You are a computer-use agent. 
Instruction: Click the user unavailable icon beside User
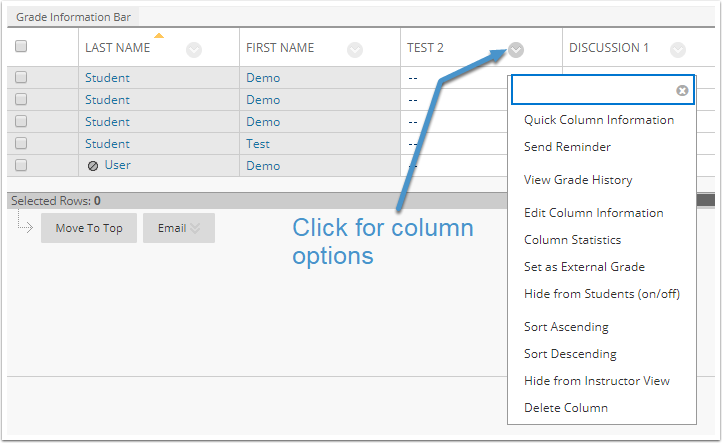93,166
